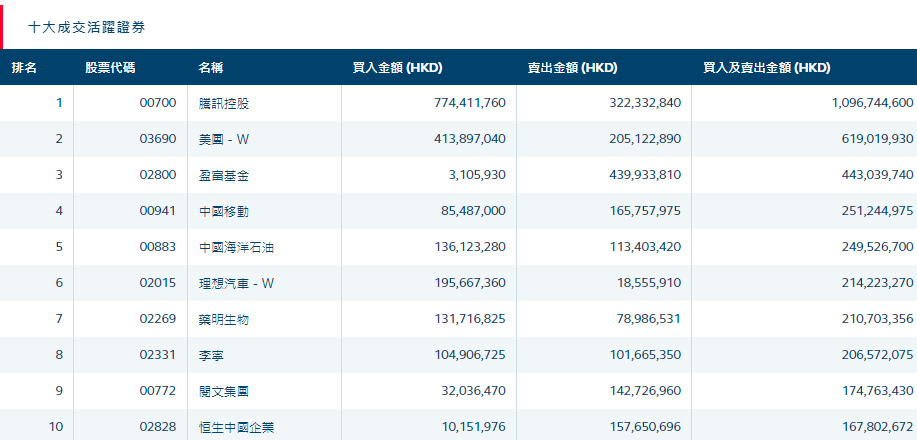
Task: Click sell amount 18,555,910
Action: coord(649,283)
